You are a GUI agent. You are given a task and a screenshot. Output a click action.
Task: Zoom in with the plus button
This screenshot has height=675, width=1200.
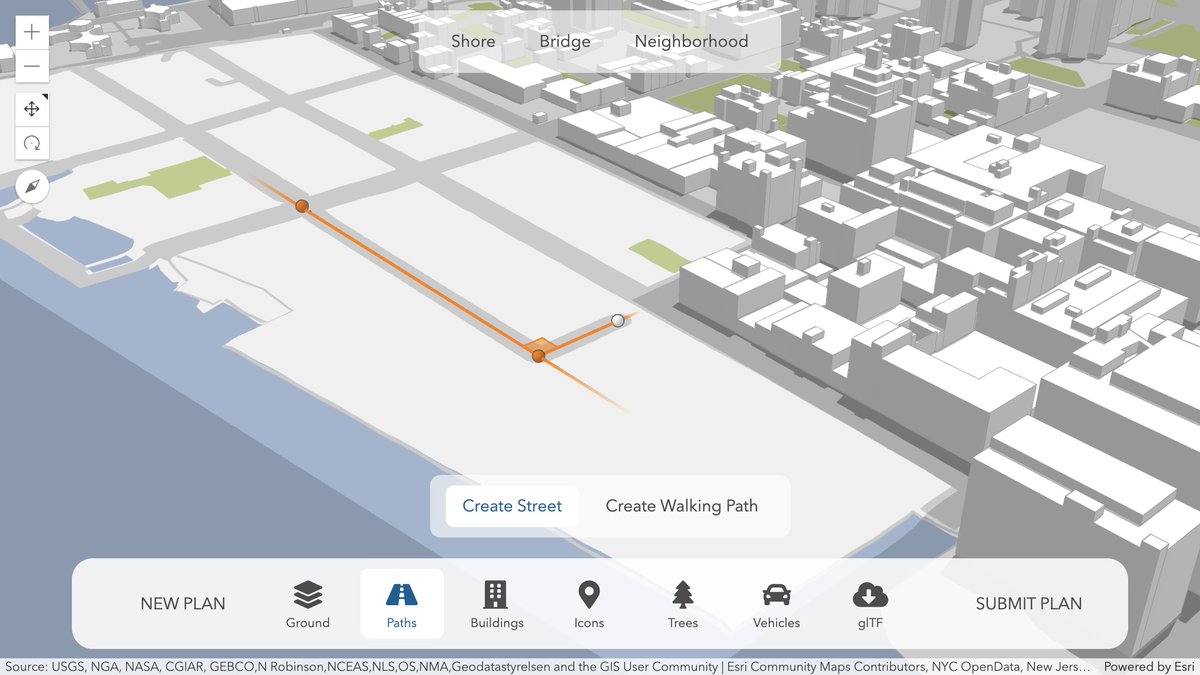(x=32, y=32)
